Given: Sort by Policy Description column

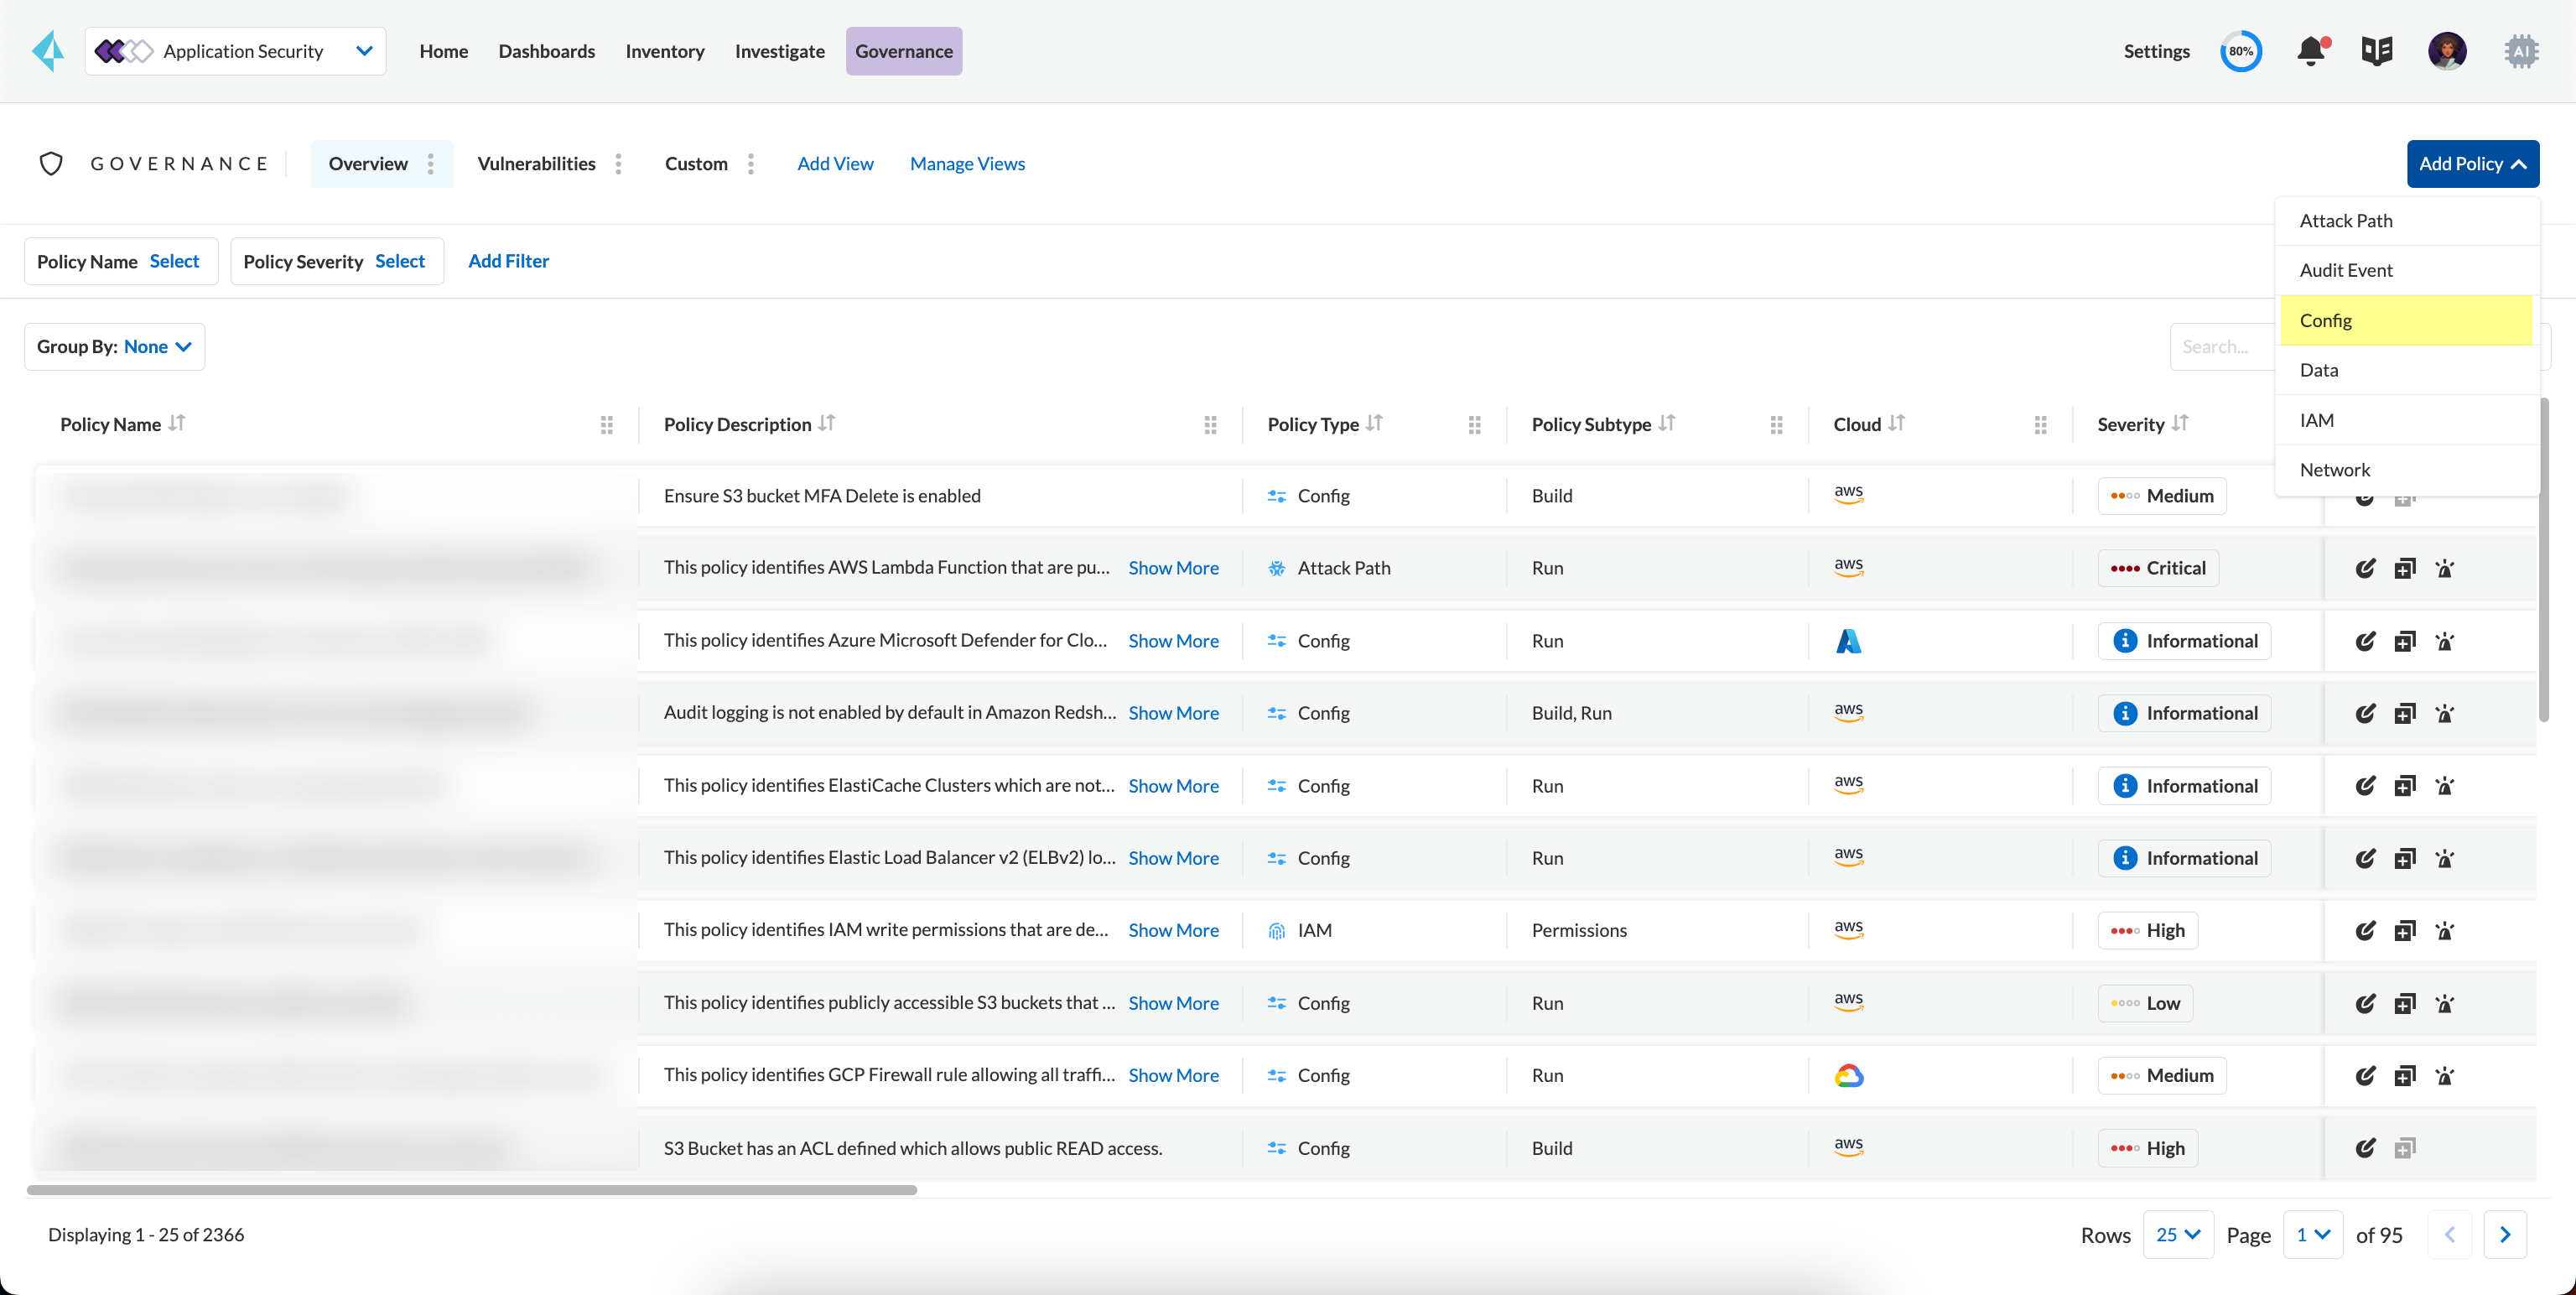Looking at the screenshot, I should click(827, 423).
